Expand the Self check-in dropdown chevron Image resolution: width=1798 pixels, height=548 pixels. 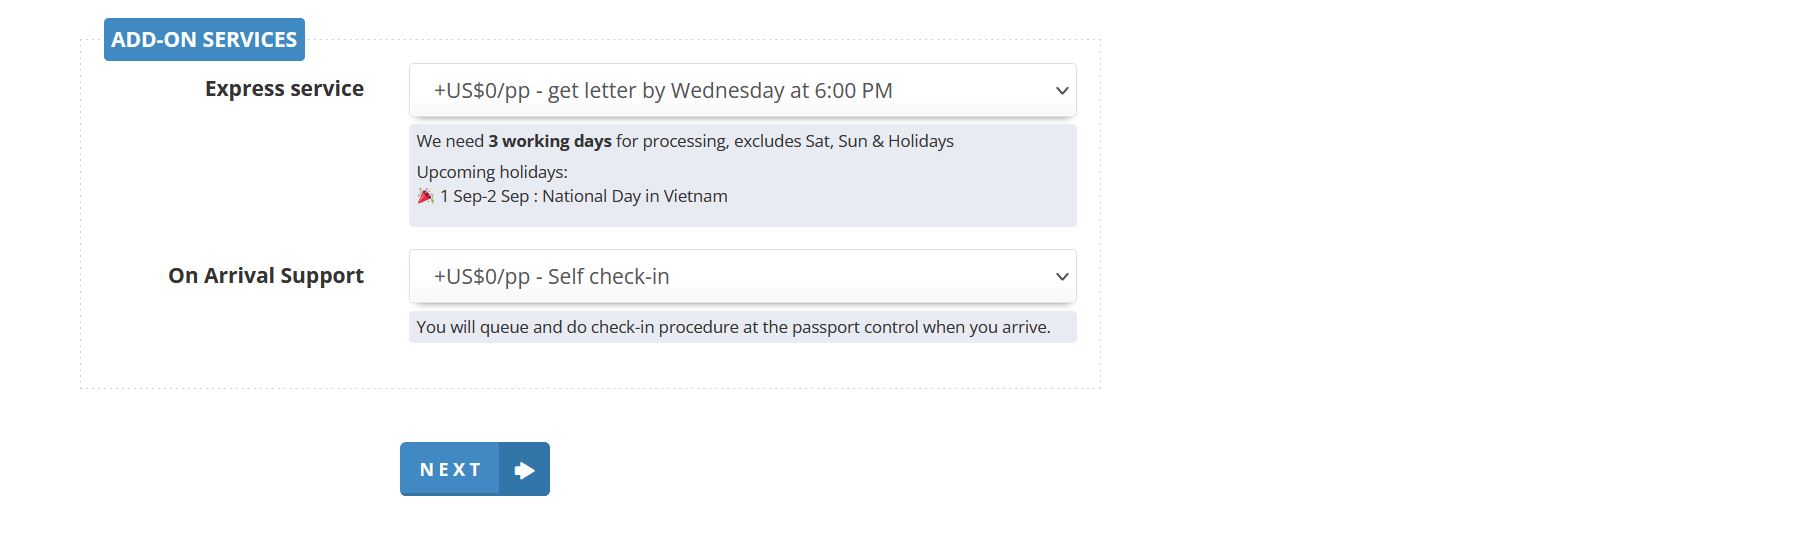click(1061, 277)
